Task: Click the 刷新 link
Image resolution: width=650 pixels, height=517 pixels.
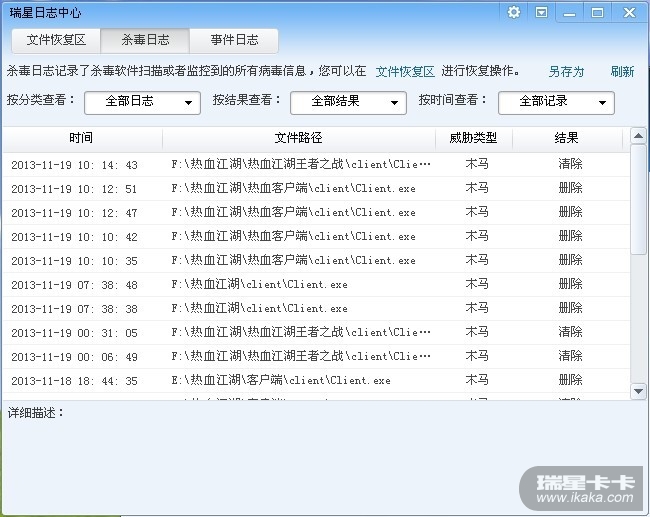Action: pyautogui.click(x=622, y=72)
